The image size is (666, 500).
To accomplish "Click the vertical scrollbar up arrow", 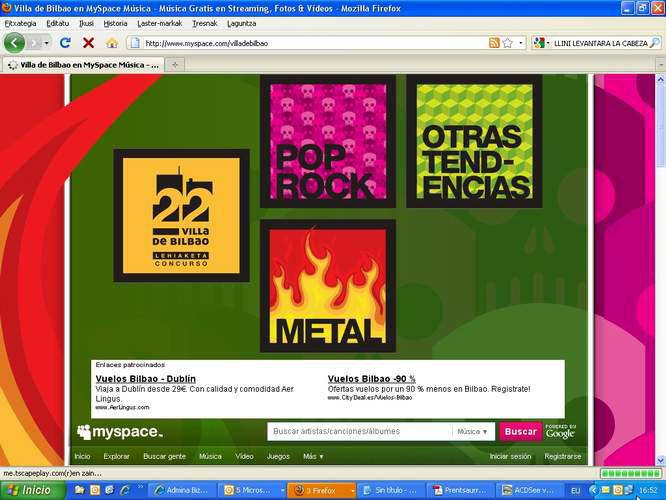I will pyautogui.click(x=660, y=79).
